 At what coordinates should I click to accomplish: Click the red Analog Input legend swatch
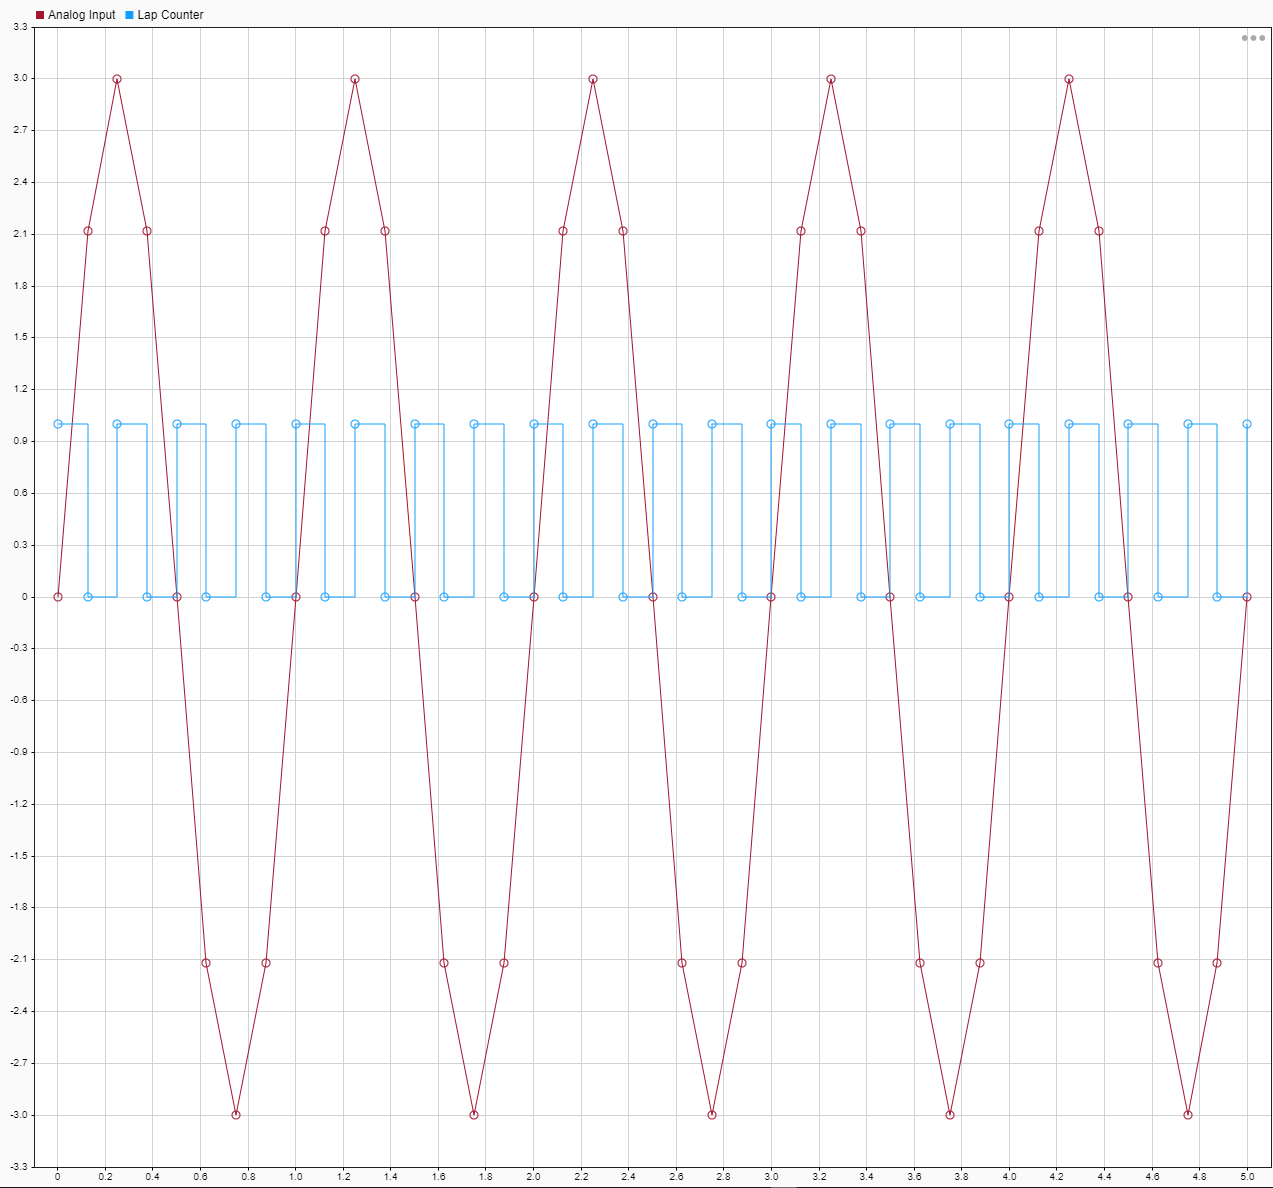point(40,15)
